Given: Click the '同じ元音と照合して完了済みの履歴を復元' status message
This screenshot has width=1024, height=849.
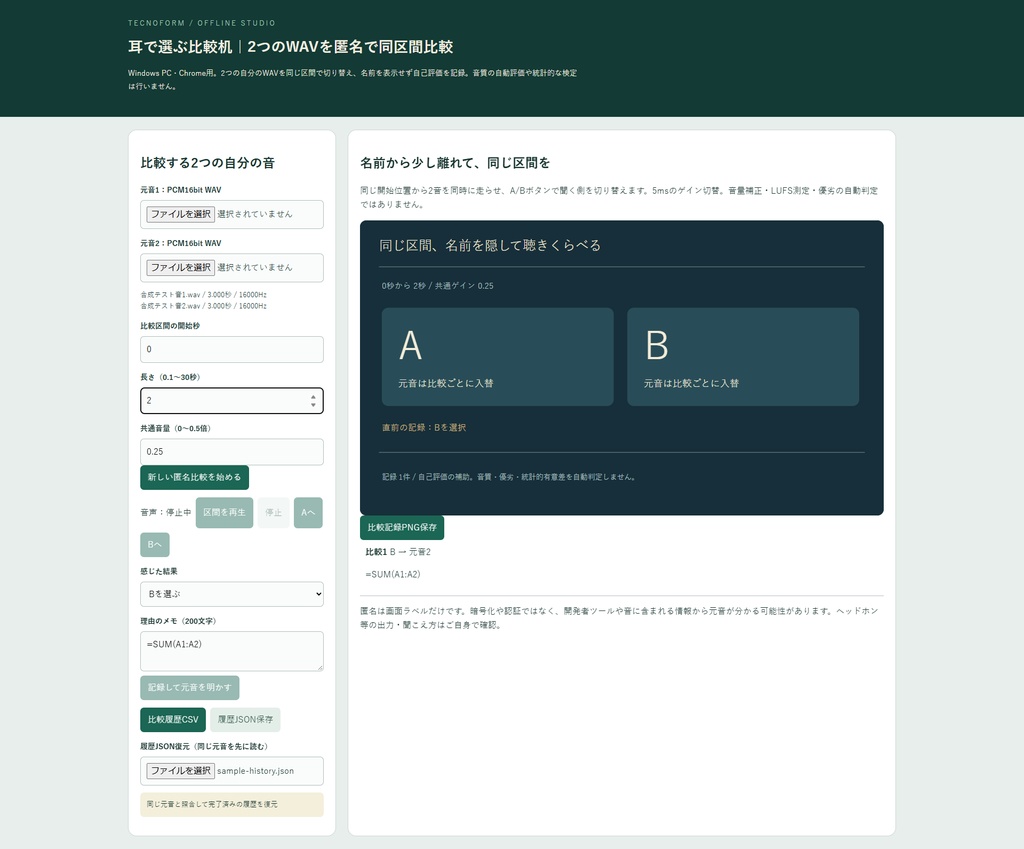Looking at the screenshot, I should pyautogui.click(x=212, y=805).
